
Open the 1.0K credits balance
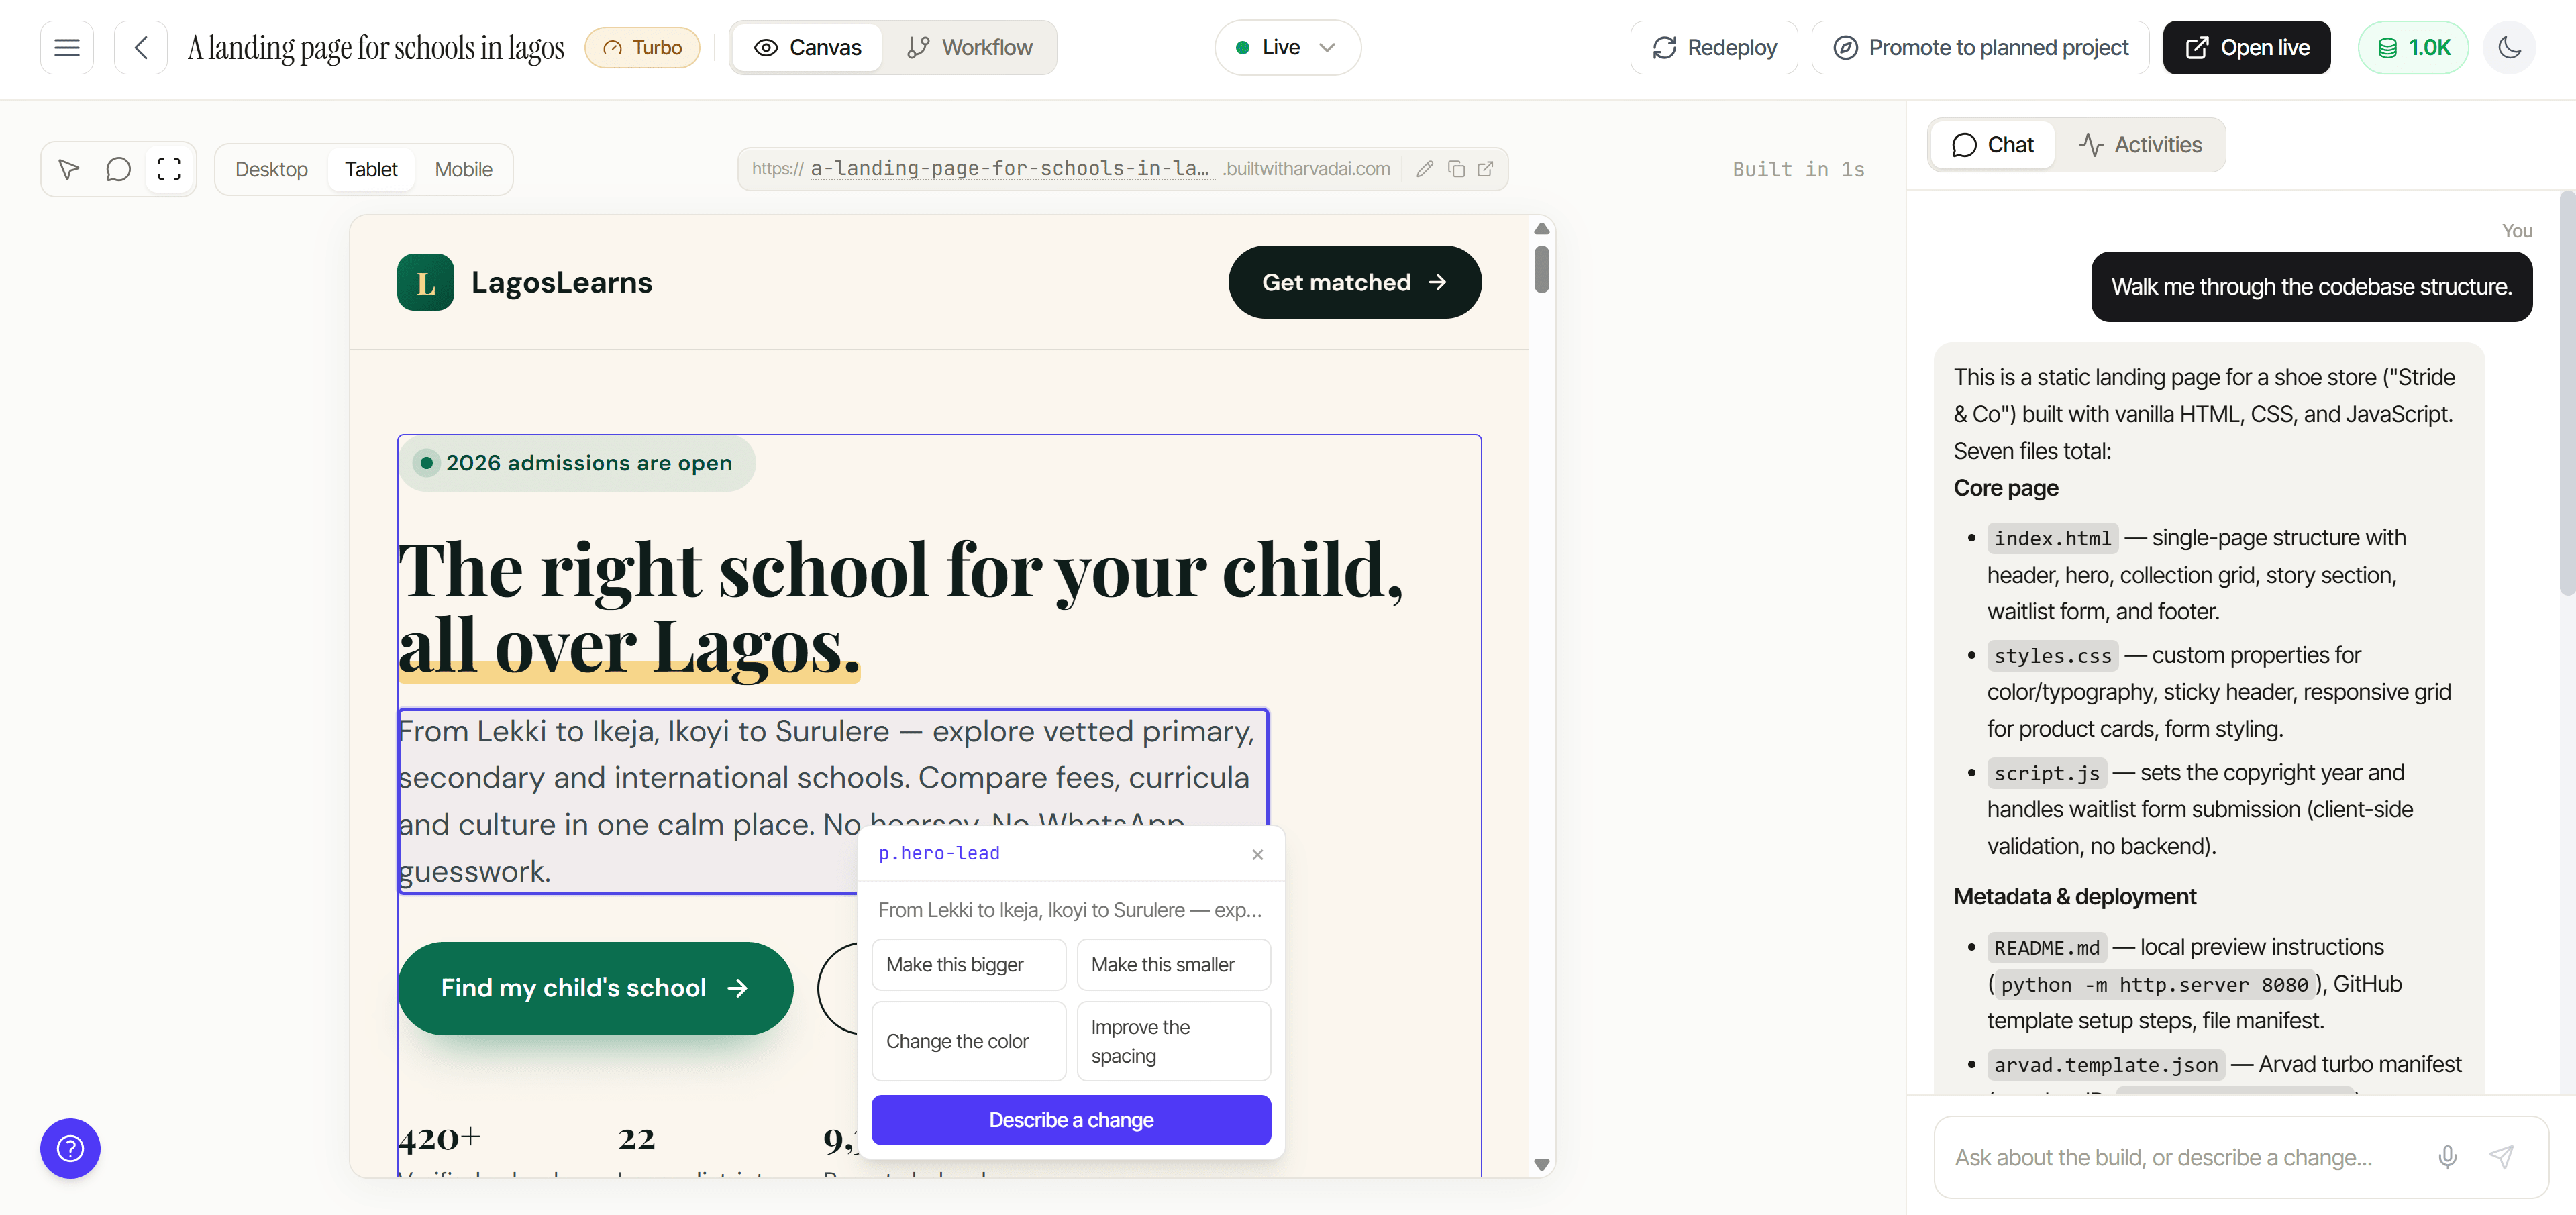click(2413, 47)
